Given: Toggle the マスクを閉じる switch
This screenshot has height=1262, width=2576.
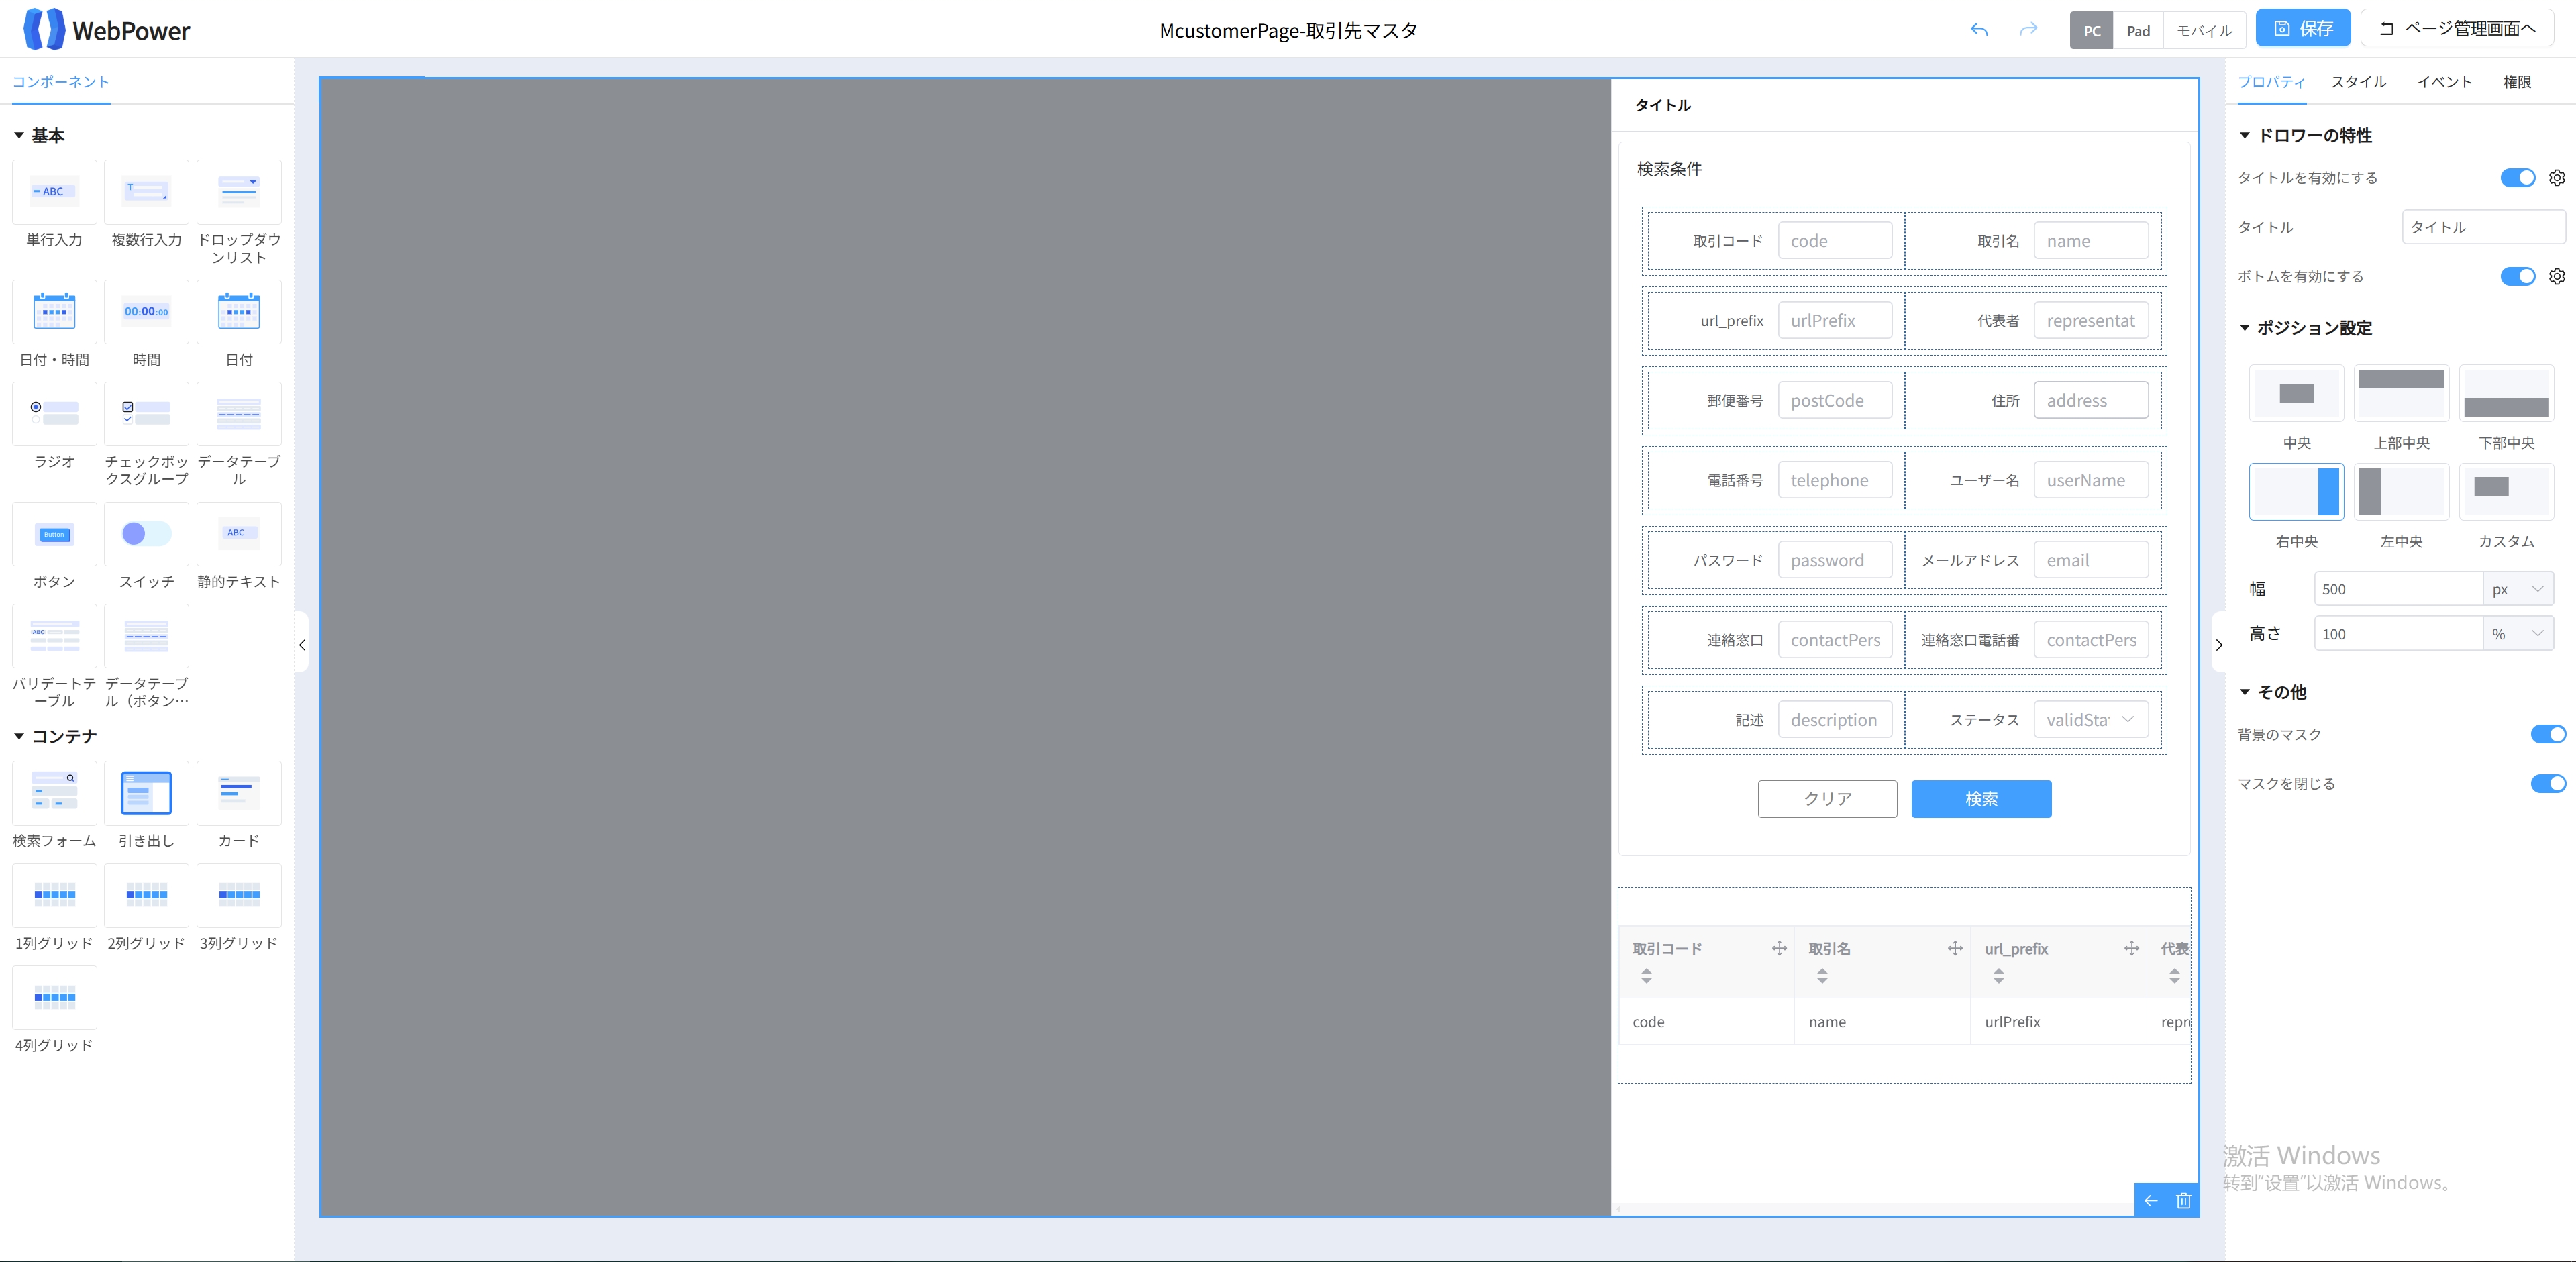Looking at the screenshot, I should click(x=2548, y=784).
